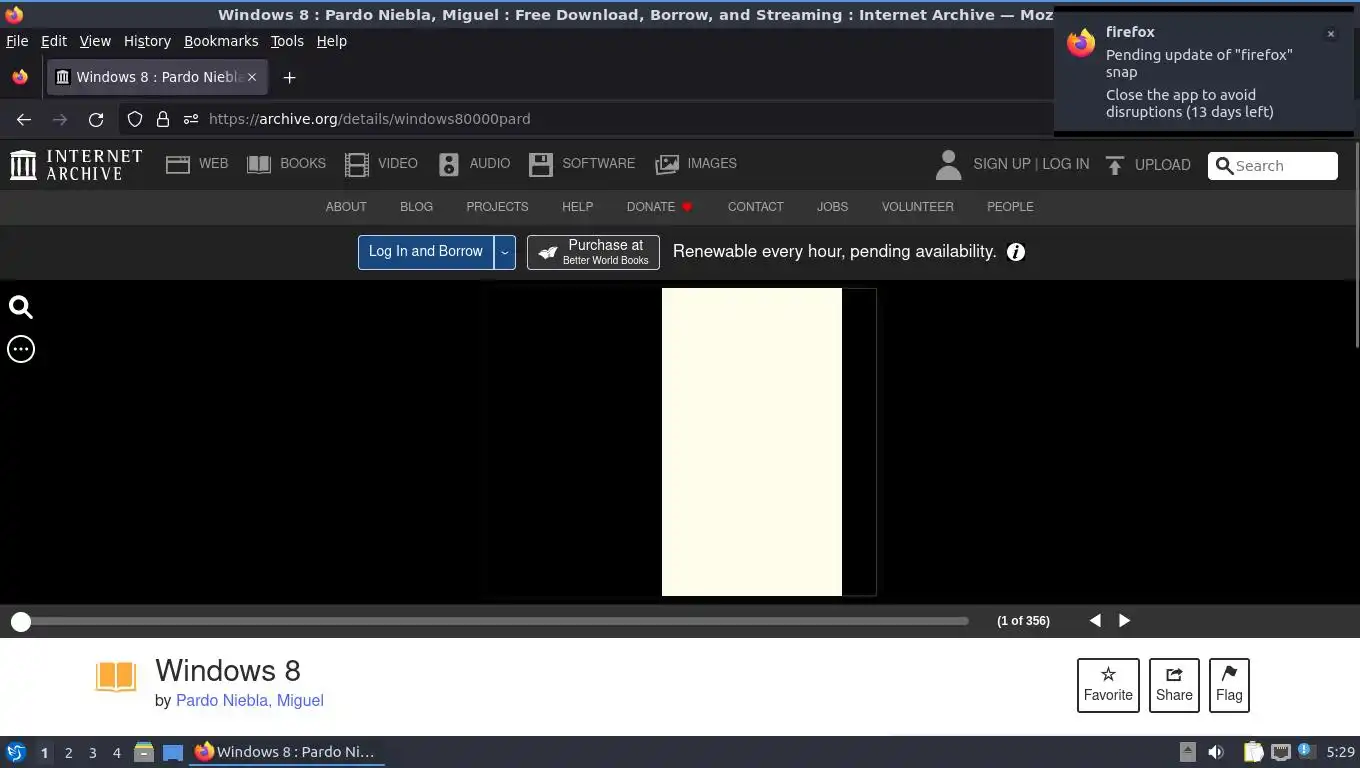1360x768 pixels.
Task: Close the Windows 8 tab
Action: coord(252,77)
